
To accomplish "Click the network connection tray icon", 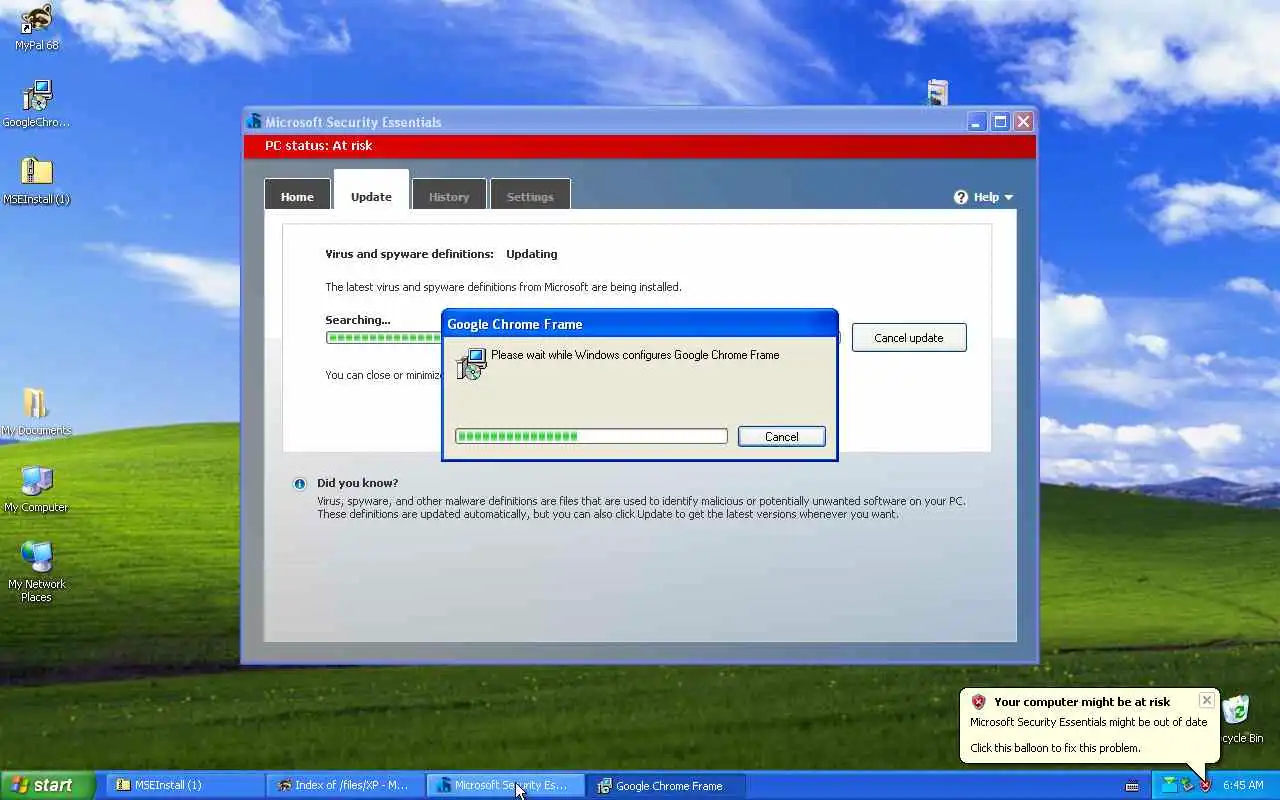I will 1168,785.
